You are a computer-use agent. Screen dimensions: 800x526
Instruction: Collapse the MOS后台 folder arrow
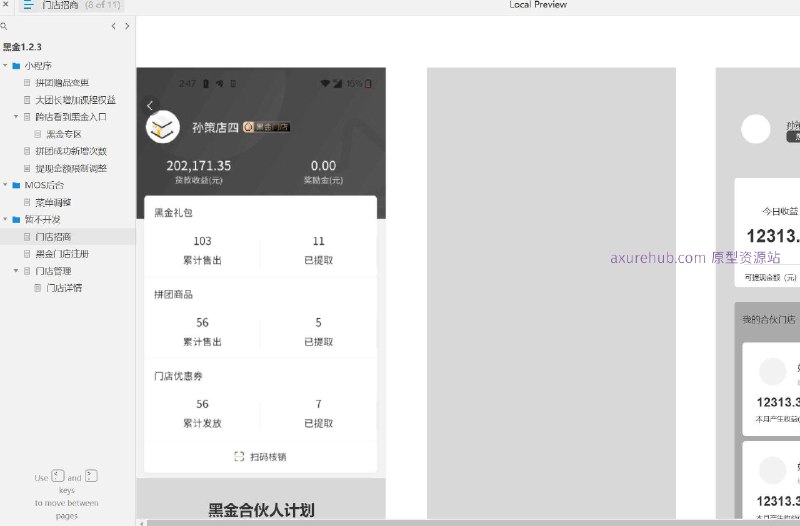pos(5,185)
